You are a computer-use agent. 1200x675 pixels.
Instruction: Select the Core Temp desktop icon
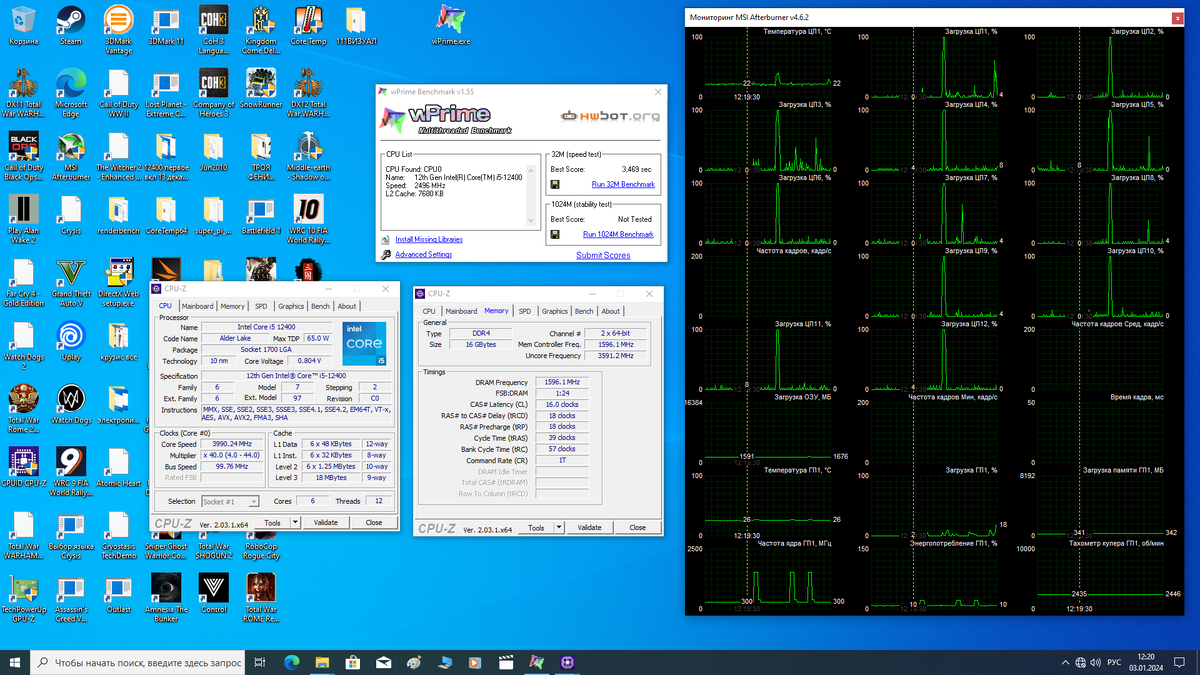(x=308, y=21)
